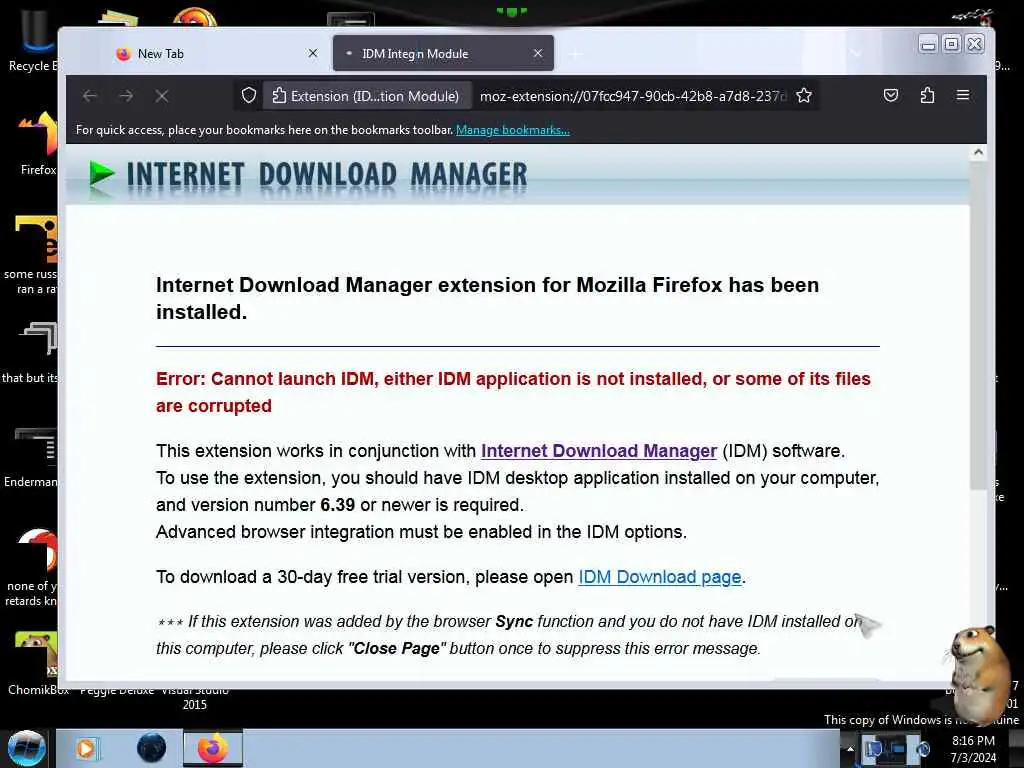Open the Firefox hamburger application menu
1024x768 pixels.
pyautogui.click(x=963, y=95)
